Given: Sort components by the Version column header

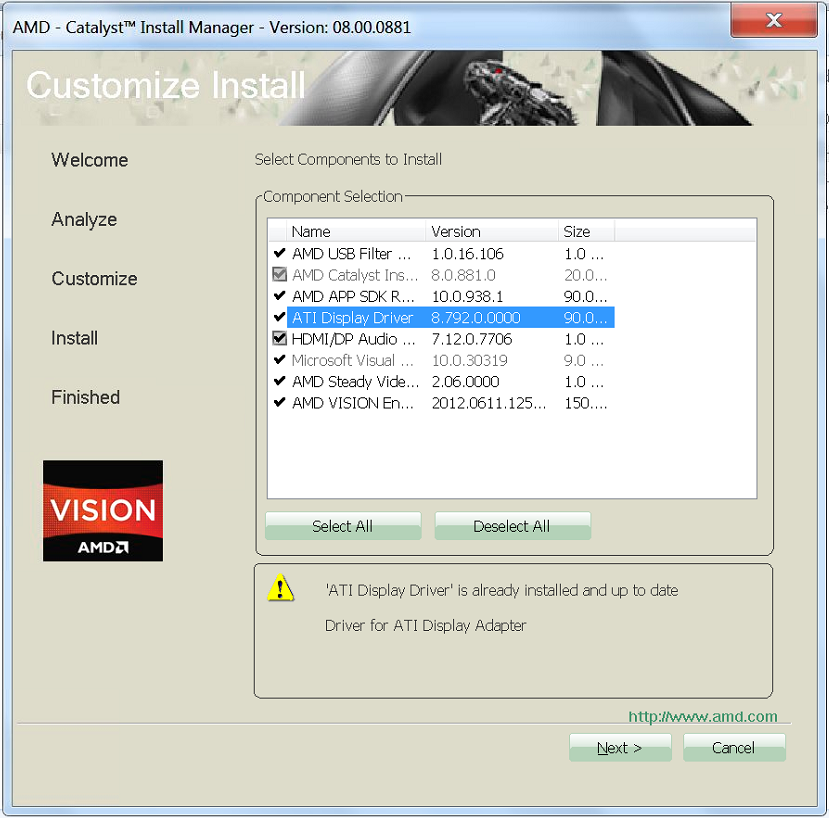Looking at the screenshot, I should click(x=492, y=232).
